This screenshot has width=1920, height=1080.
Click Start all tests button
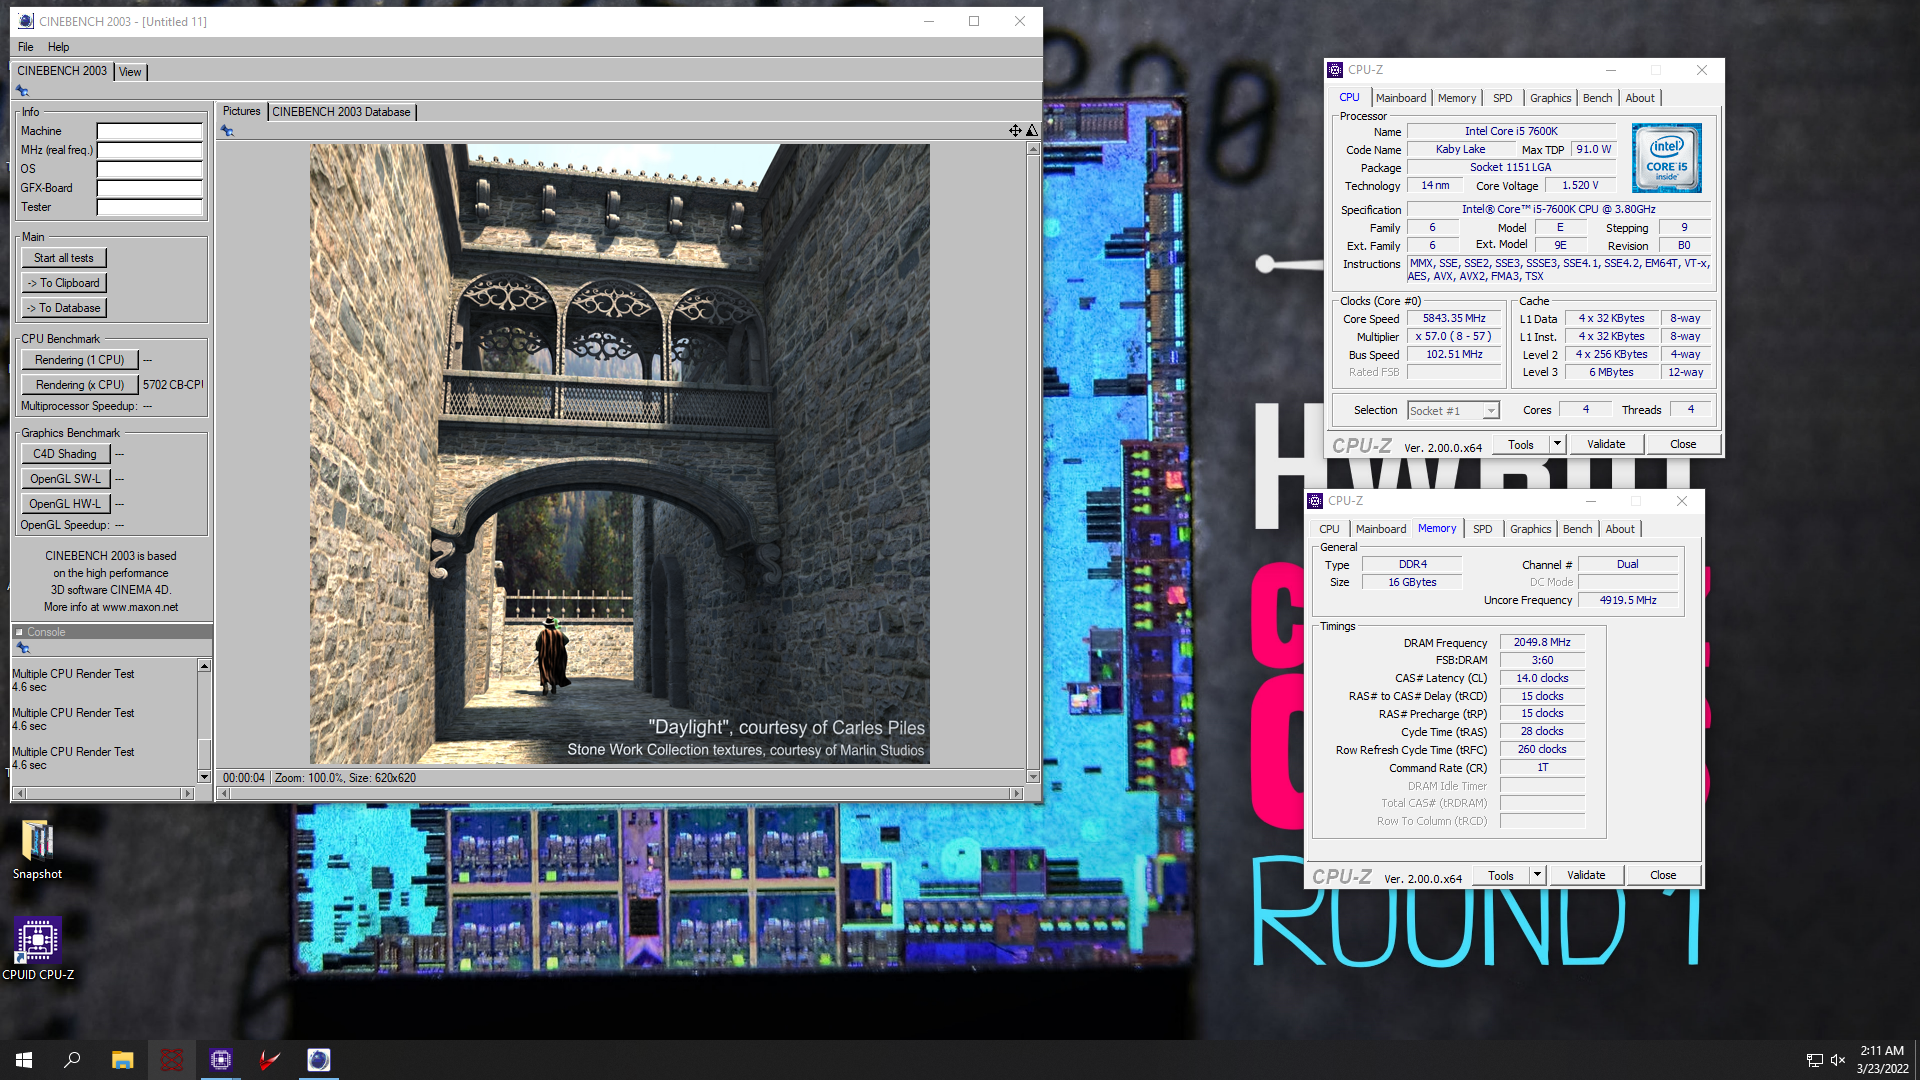click(63, 258)
